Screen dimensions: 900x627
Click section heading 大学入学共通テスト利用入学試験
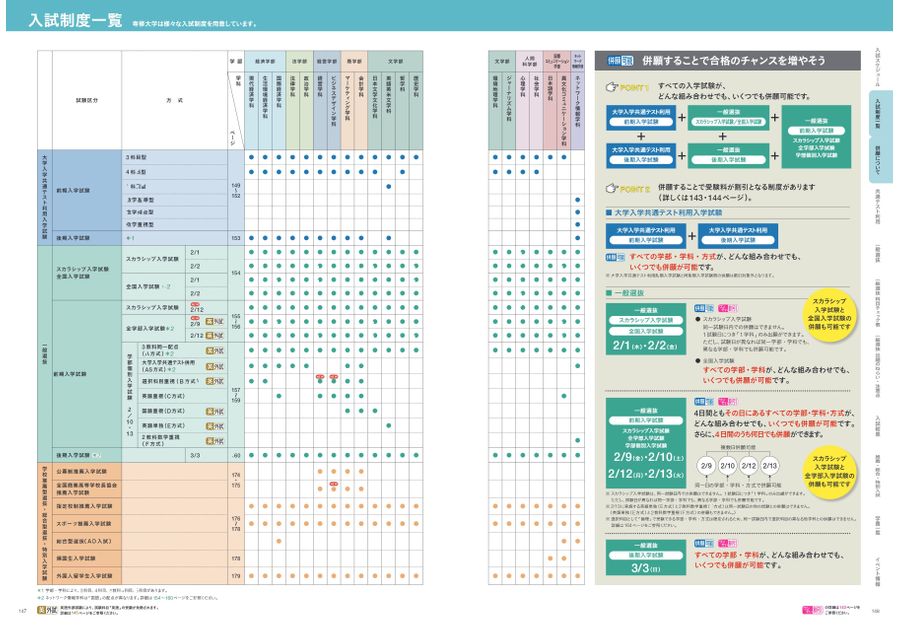[x=668, y=212]
